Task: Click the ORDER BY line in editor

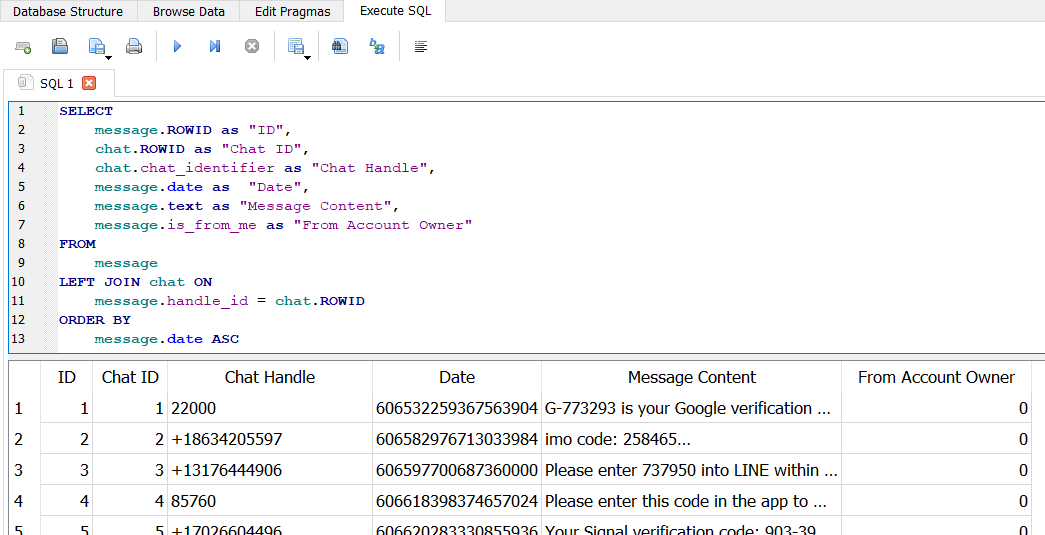Action: pyautogui.click(x=95, y=320)
